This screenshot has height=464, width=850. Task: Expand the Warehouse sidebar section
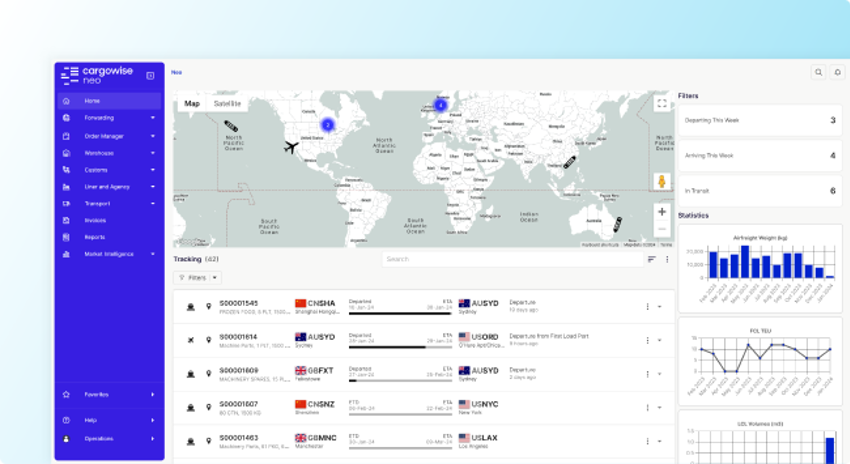(x=108, y=153)
